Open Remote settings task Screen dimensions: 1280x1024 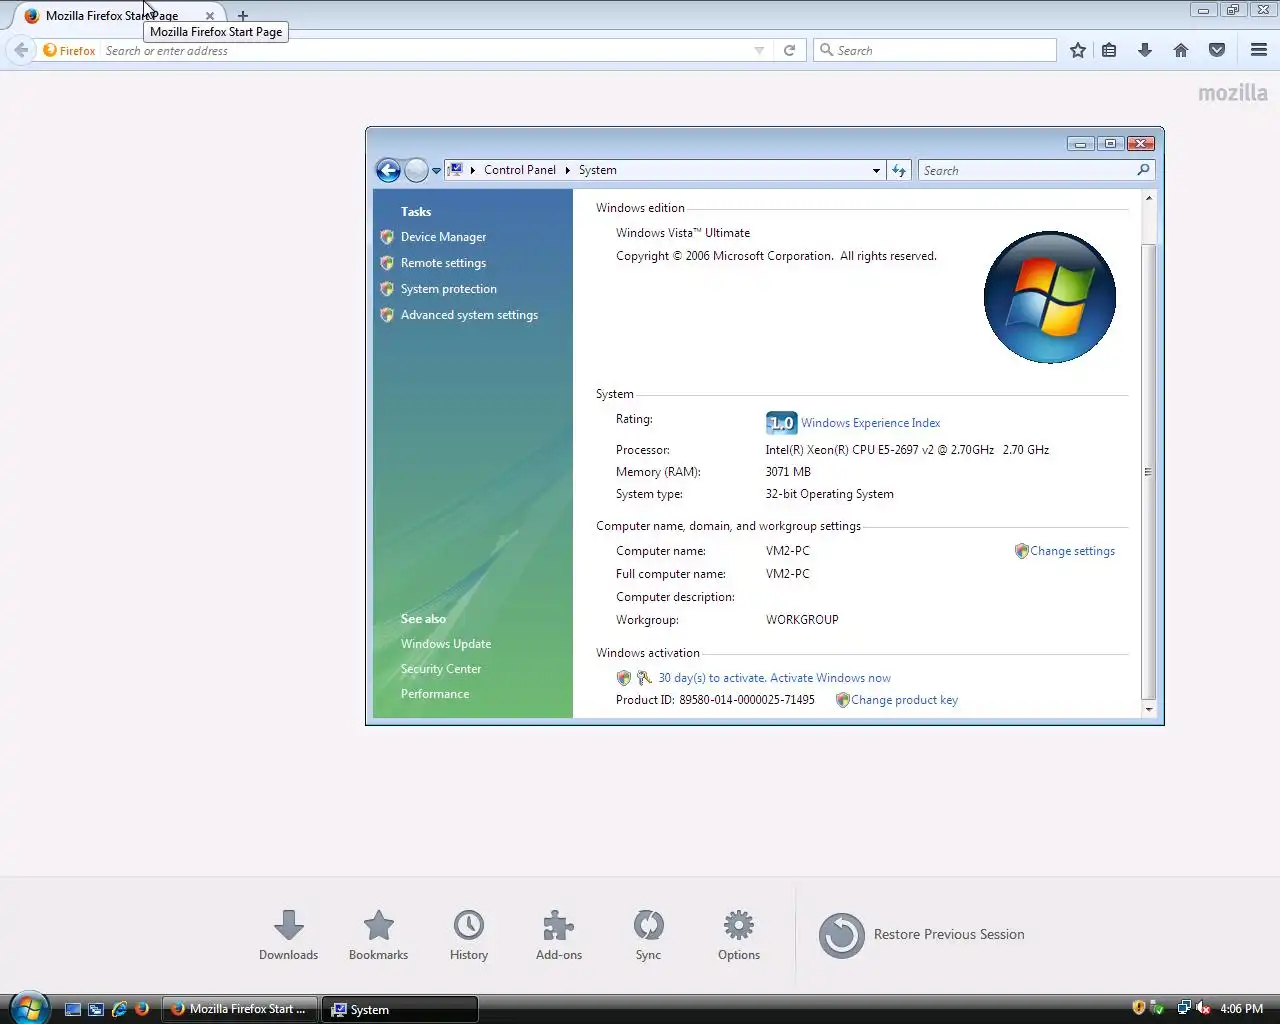[443, 263]
